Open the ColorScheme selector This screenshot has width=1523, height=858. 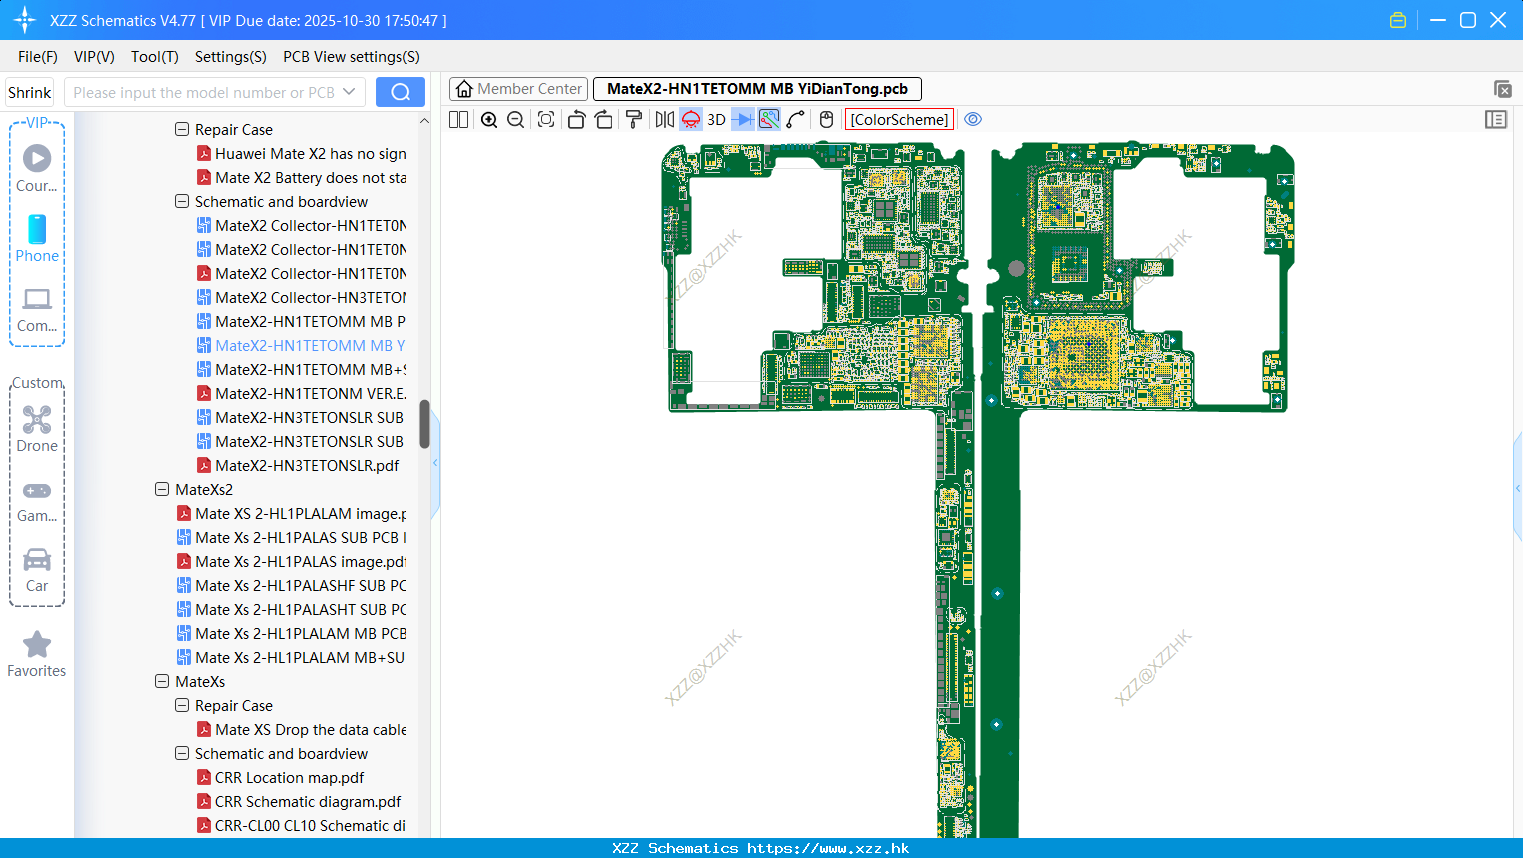(899, 119)
